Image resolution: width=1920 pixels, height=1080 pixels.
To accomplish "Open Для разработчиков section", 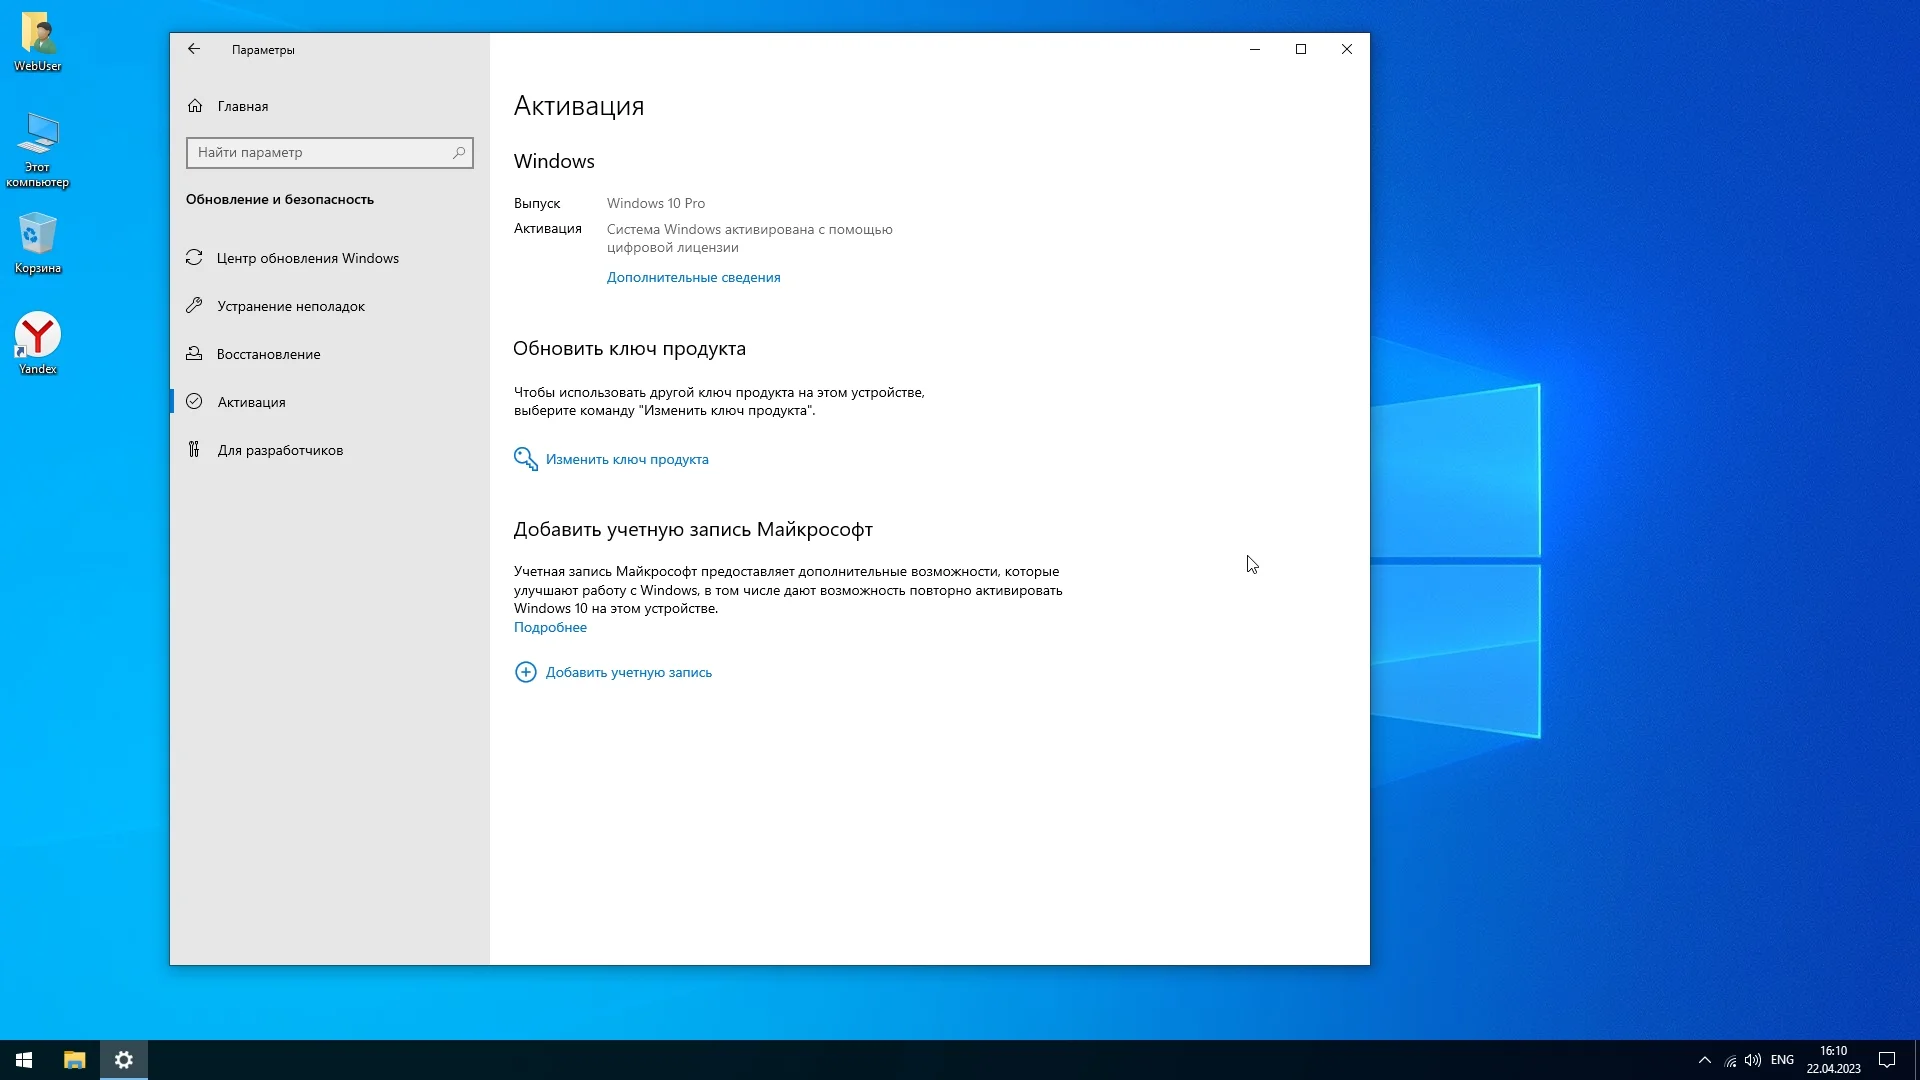I will pos(280,450).
